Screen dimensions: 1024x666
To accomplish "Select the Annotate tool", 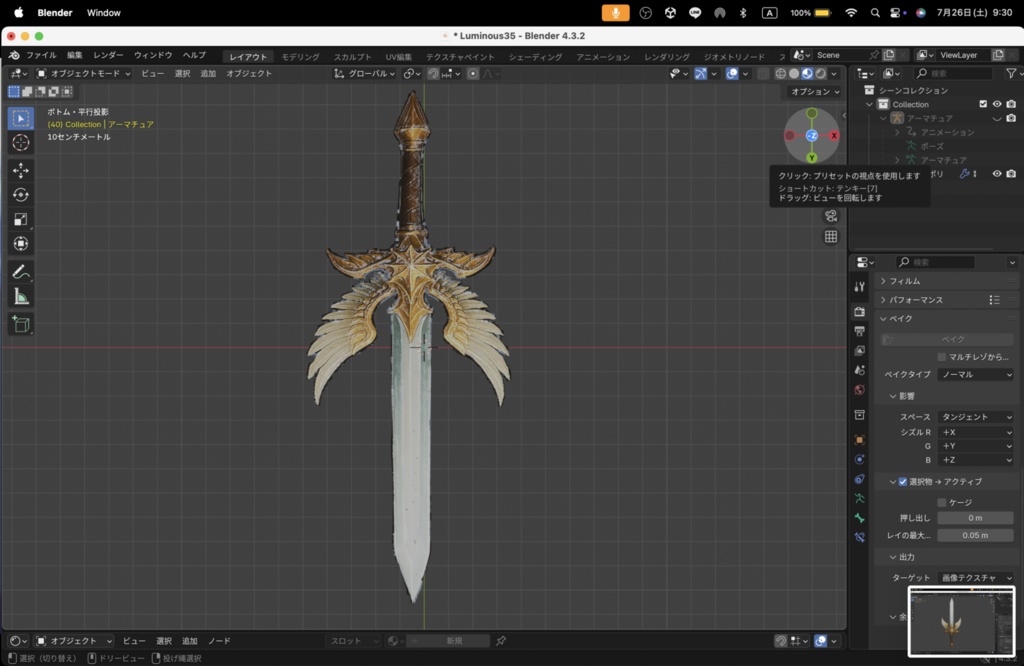I will click(20, 271).
